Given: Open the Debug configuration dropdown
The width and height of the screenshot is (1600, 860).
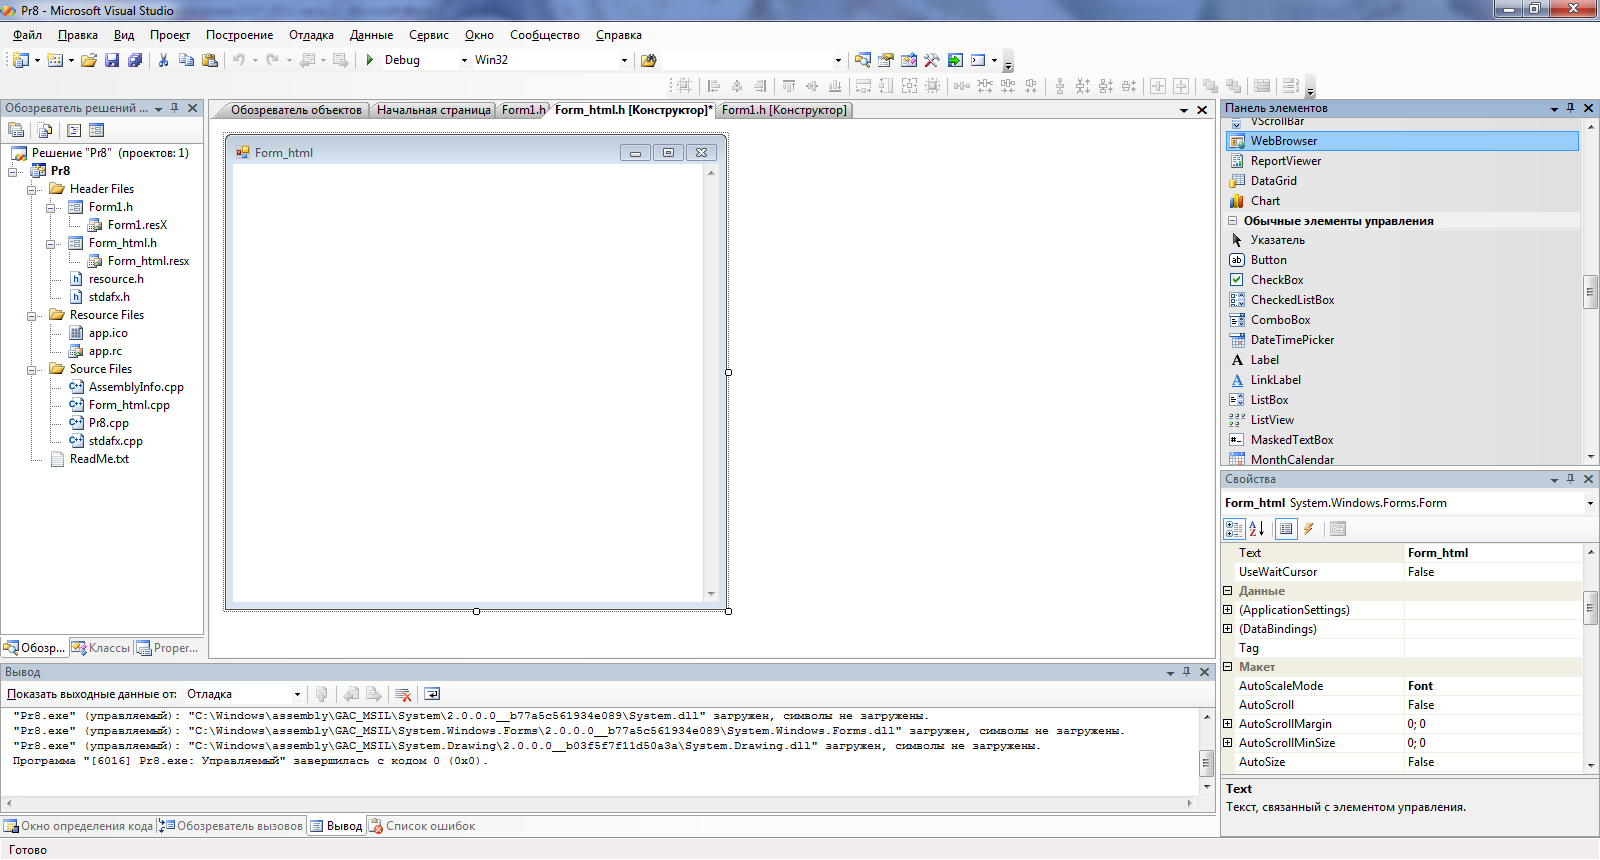Looking at the screenshot, I should click(464, 60).
